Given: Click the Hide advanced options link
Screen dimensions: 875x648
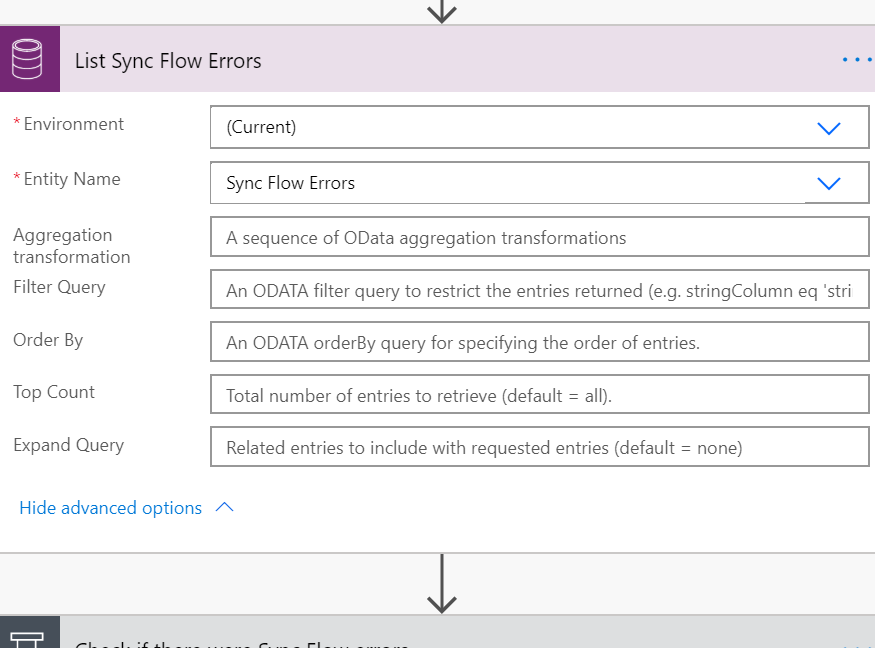Looking at the screenshot, I should pyautogui.click(x=110, y=508).
